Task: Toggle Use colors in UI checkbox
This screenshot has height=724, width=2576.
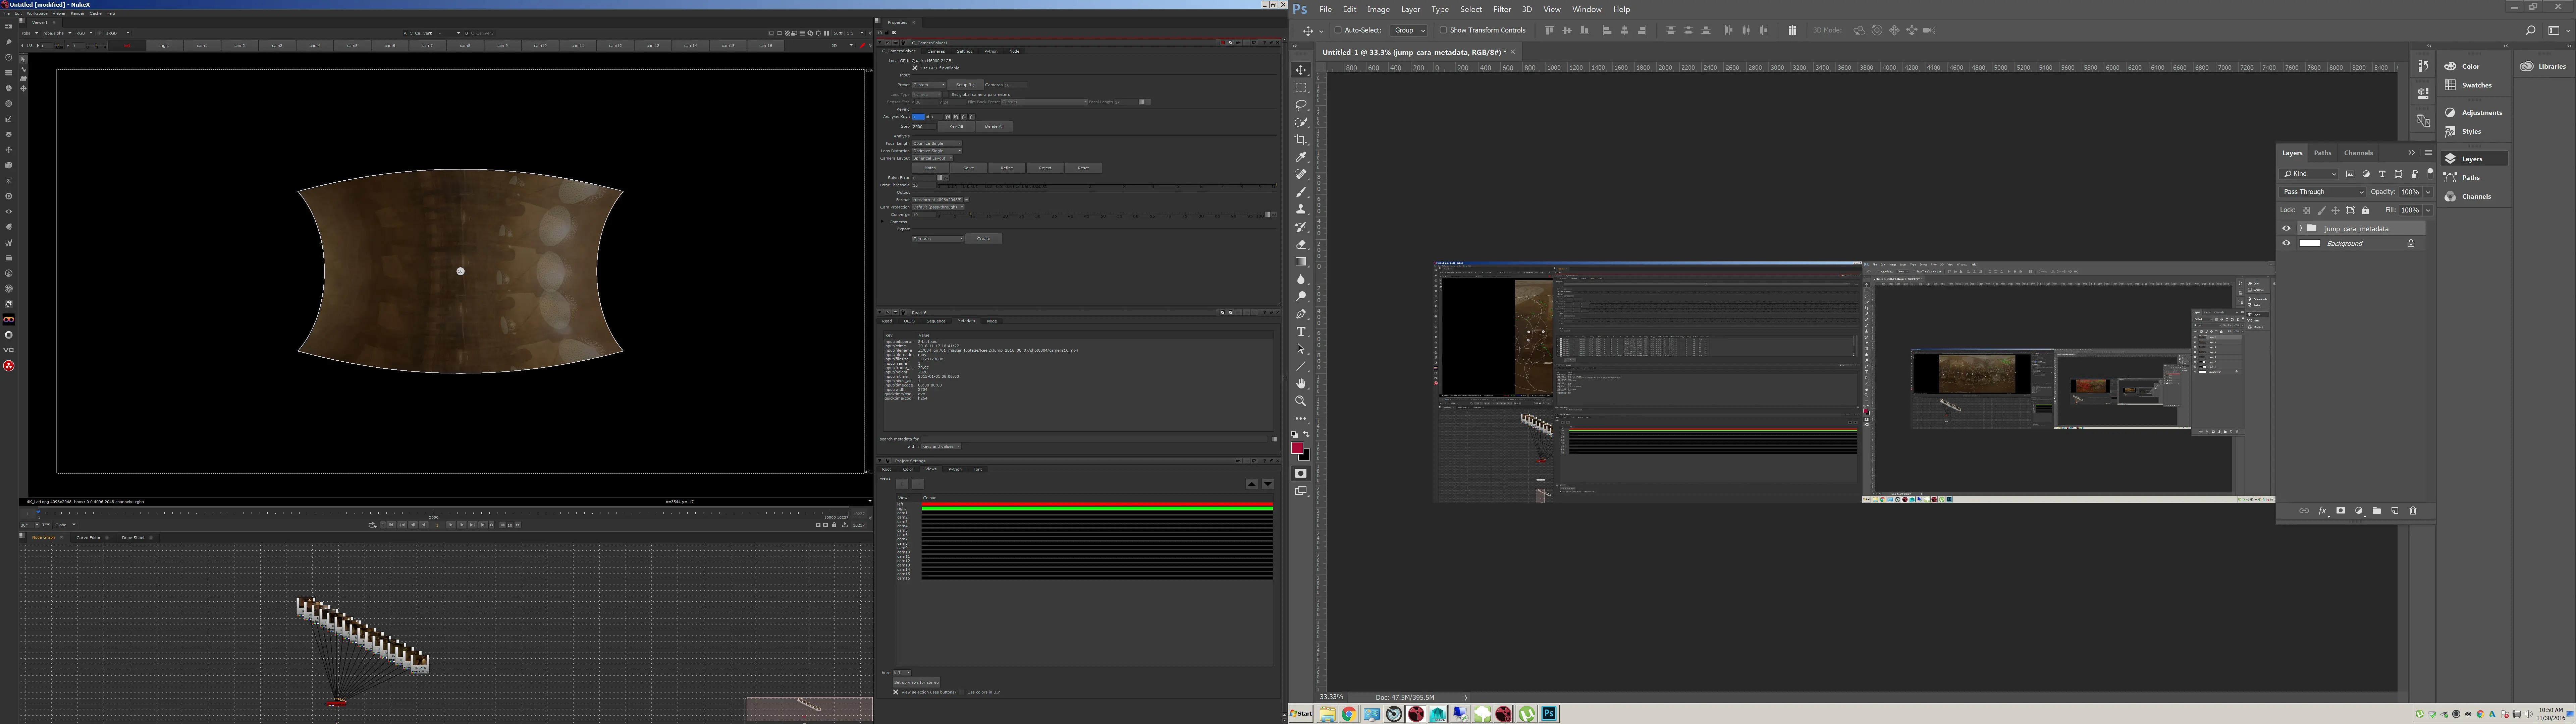Action: point(962,692)
